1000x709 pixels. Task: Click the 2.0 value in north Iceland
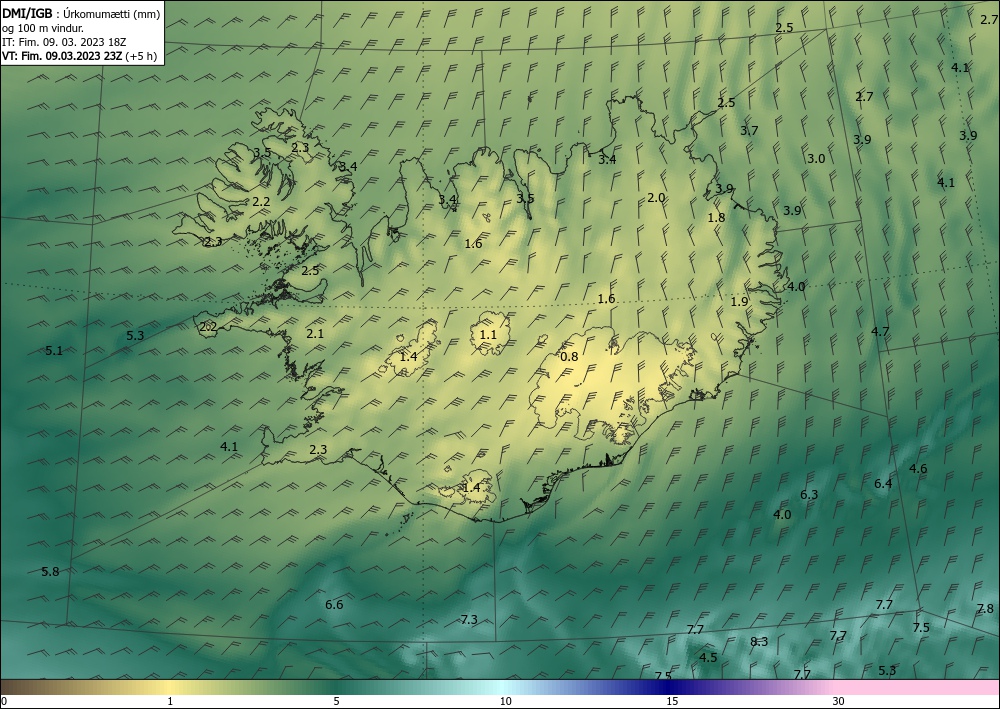point(656,198)
